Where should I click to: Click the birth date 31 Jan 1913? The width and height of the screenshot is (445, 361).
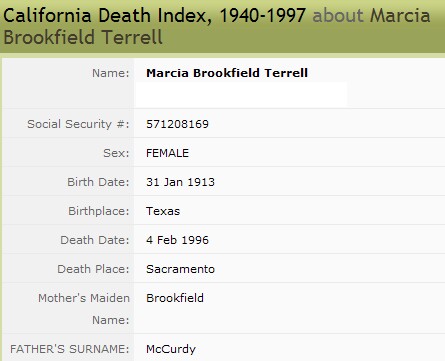point(180,182)
